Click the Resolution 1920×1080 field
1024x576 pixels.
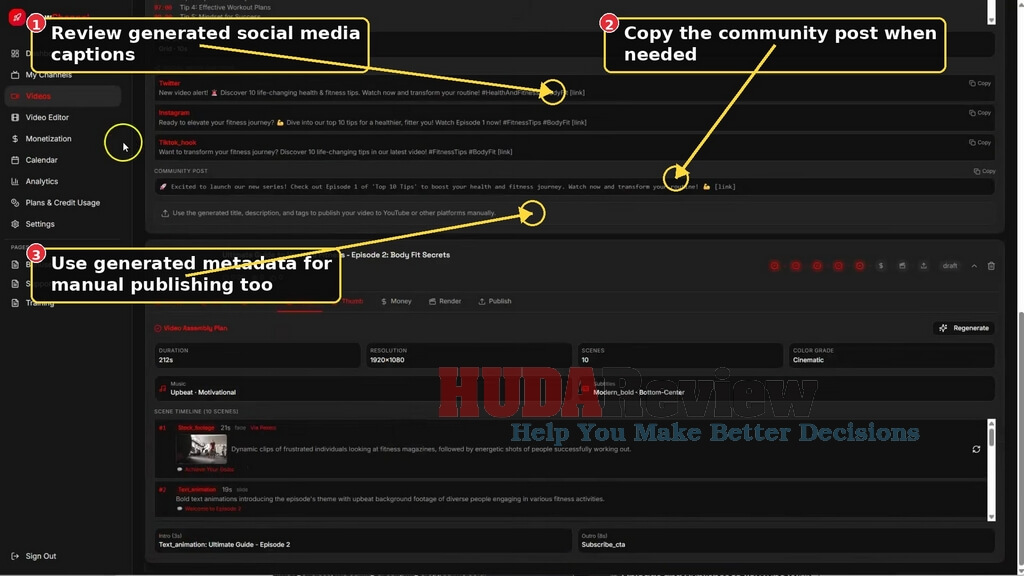(x=468, y=355)
